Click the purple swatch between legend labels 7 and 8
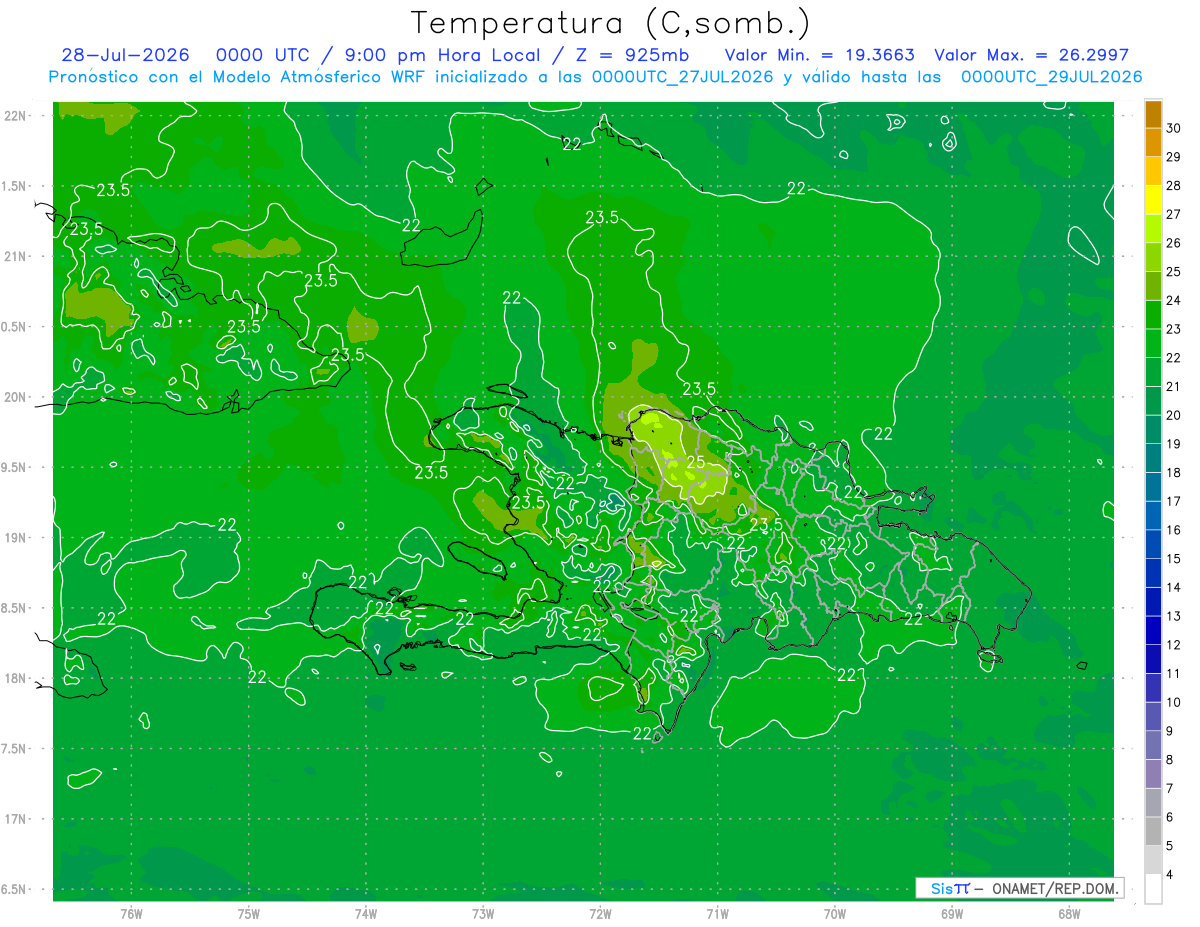This screenshot has height=927, width=1200. coord(1153,774)
